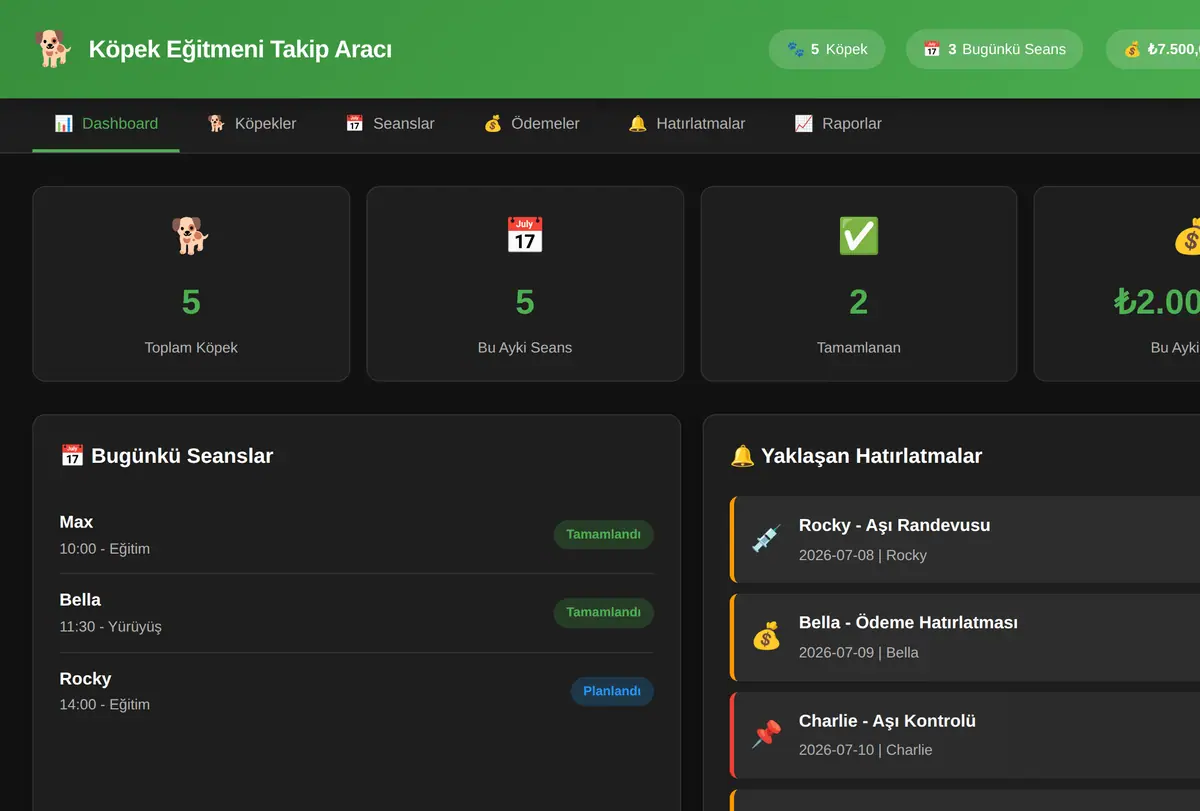Screen dimensions: 1200x811
Task: Click the pushpin icon on Charlie's reminder
Action: [766, 735]
